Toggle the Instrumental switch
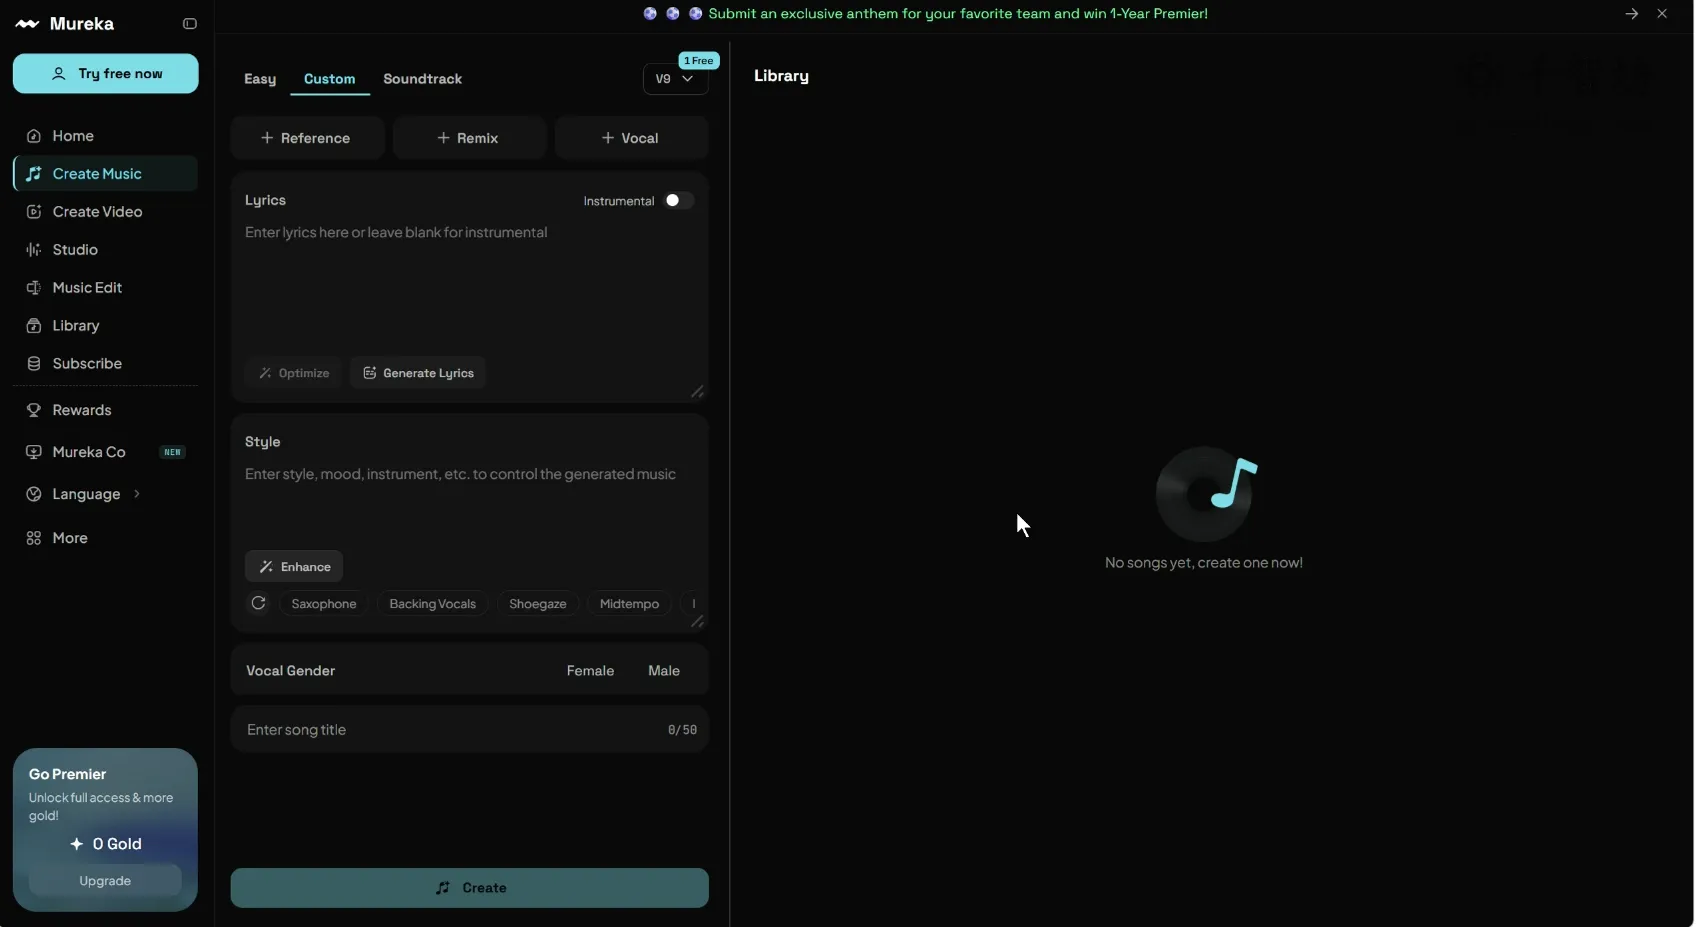The image size is (1696, 927). (679, 201)
